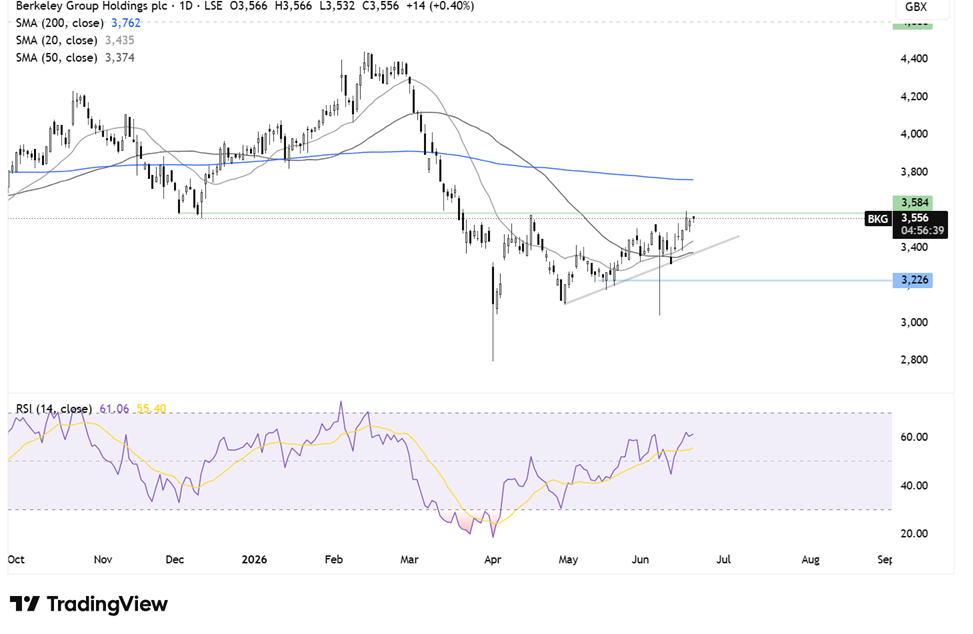Click the BKG symbol tag
The image size is (973, 634).
(x=877, y=218)
